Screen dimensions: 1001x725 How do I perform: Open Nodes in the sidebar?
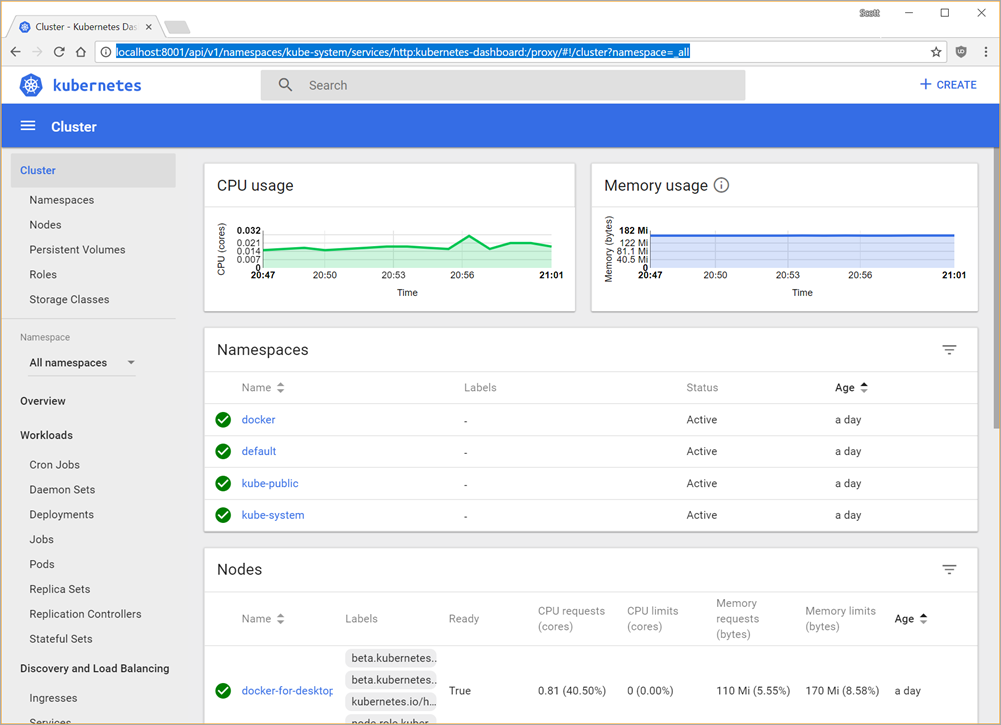45,225
